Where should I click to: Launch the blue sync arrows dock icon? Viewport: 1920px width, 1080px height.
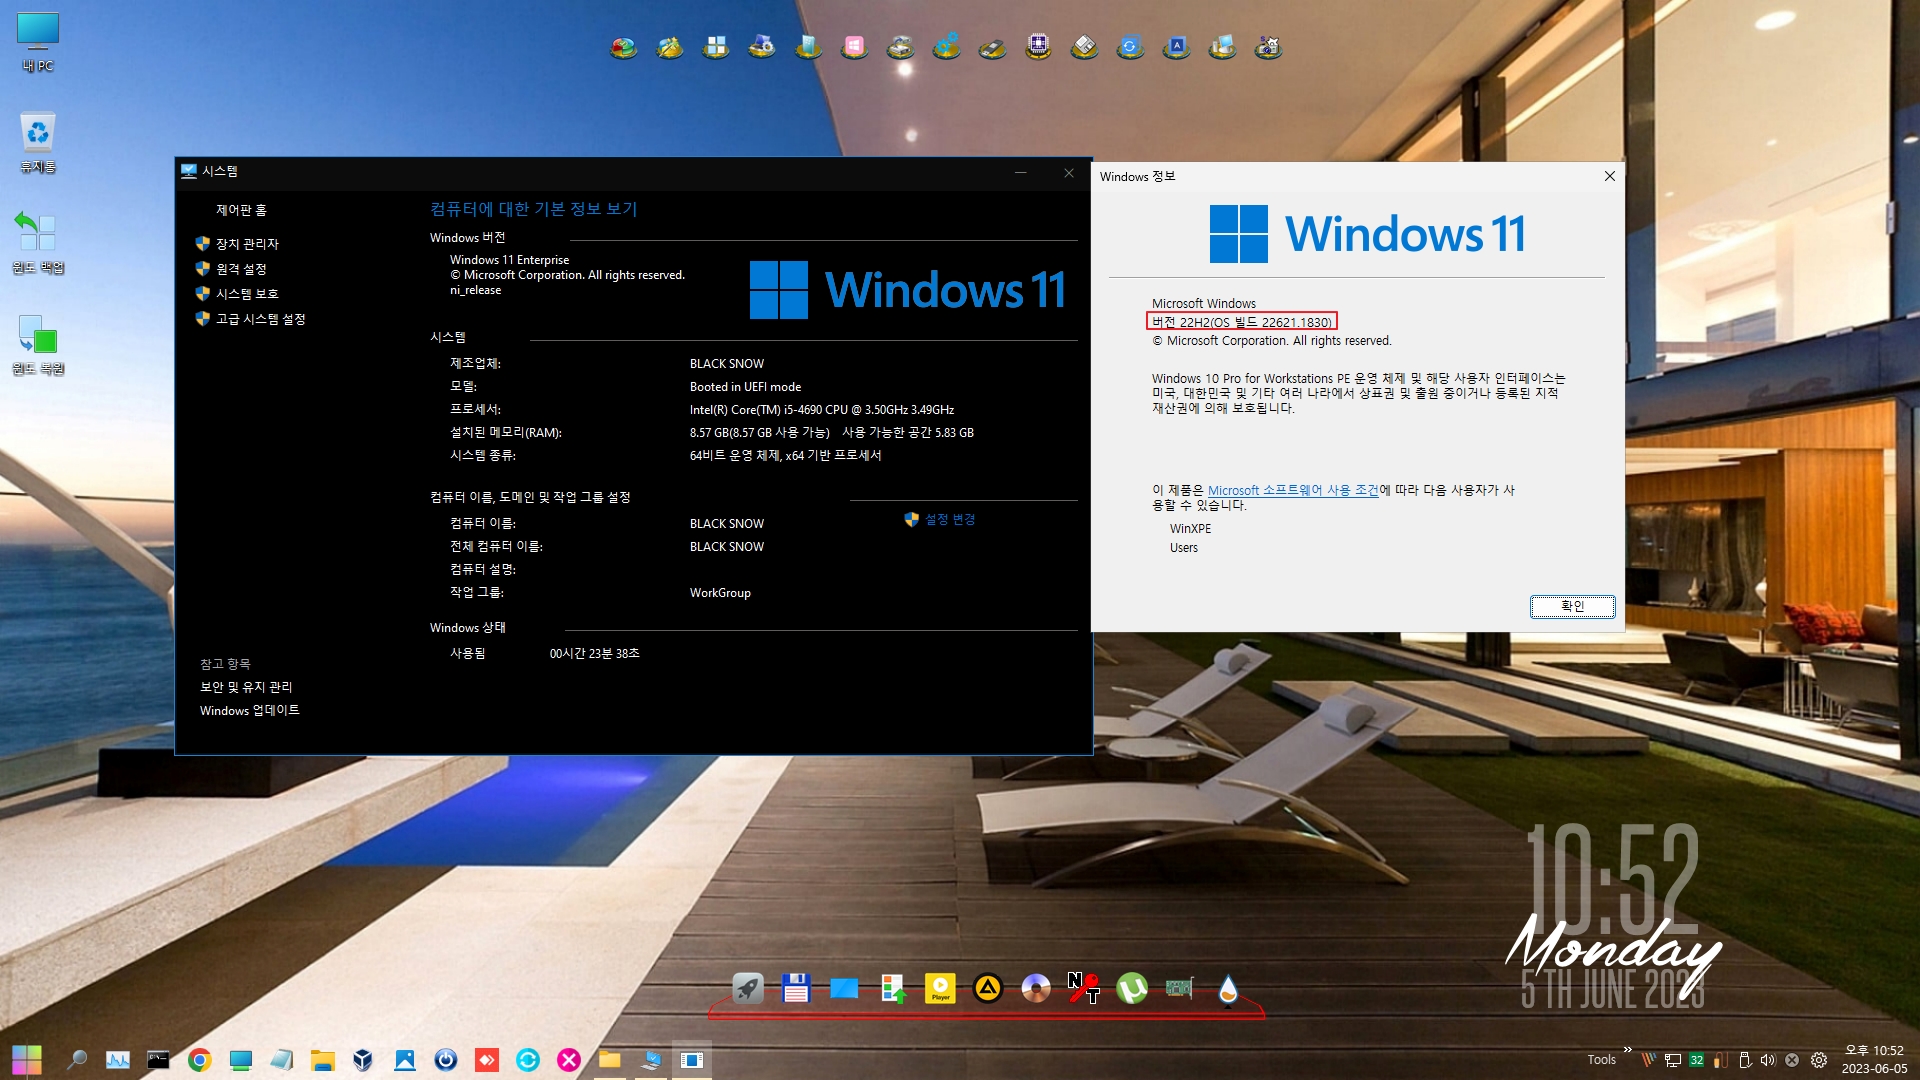pyautogui.click(x=1130, y=47)
